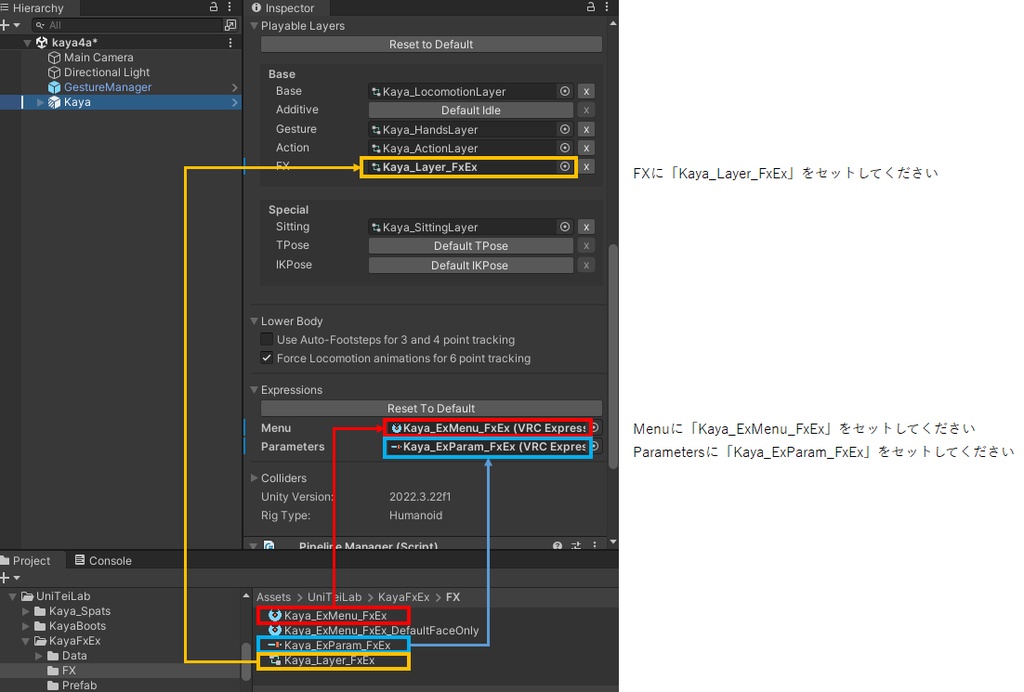Click the Hierarchy panel lock icon

tap(214, 7)
